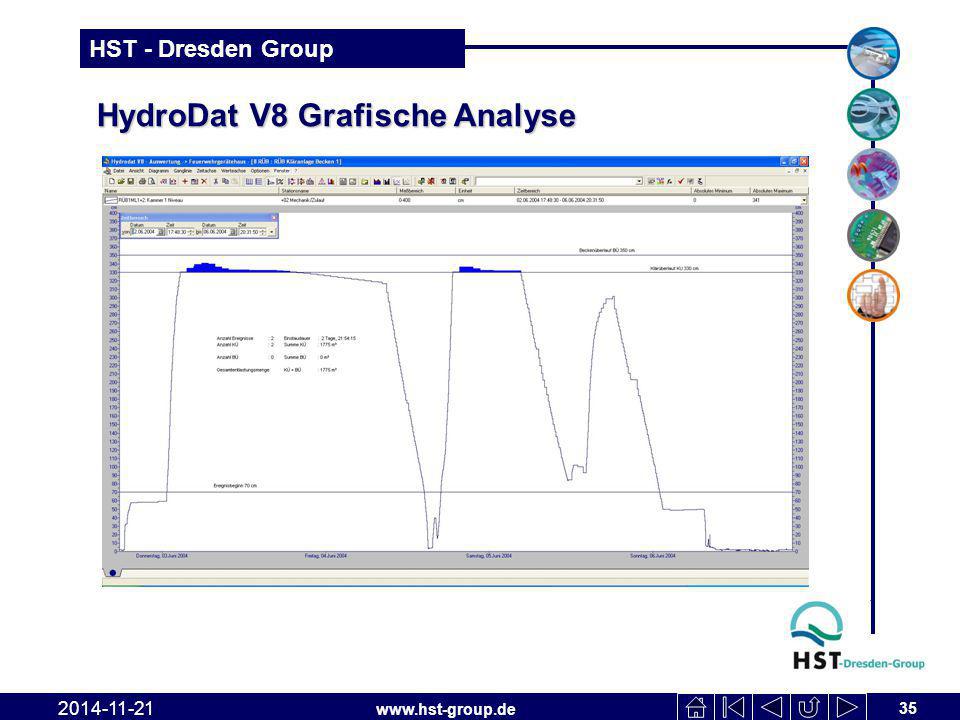
Task: Click the Ereignisbeginn 70 cm threshold label
Action: [x=235, y=486]
